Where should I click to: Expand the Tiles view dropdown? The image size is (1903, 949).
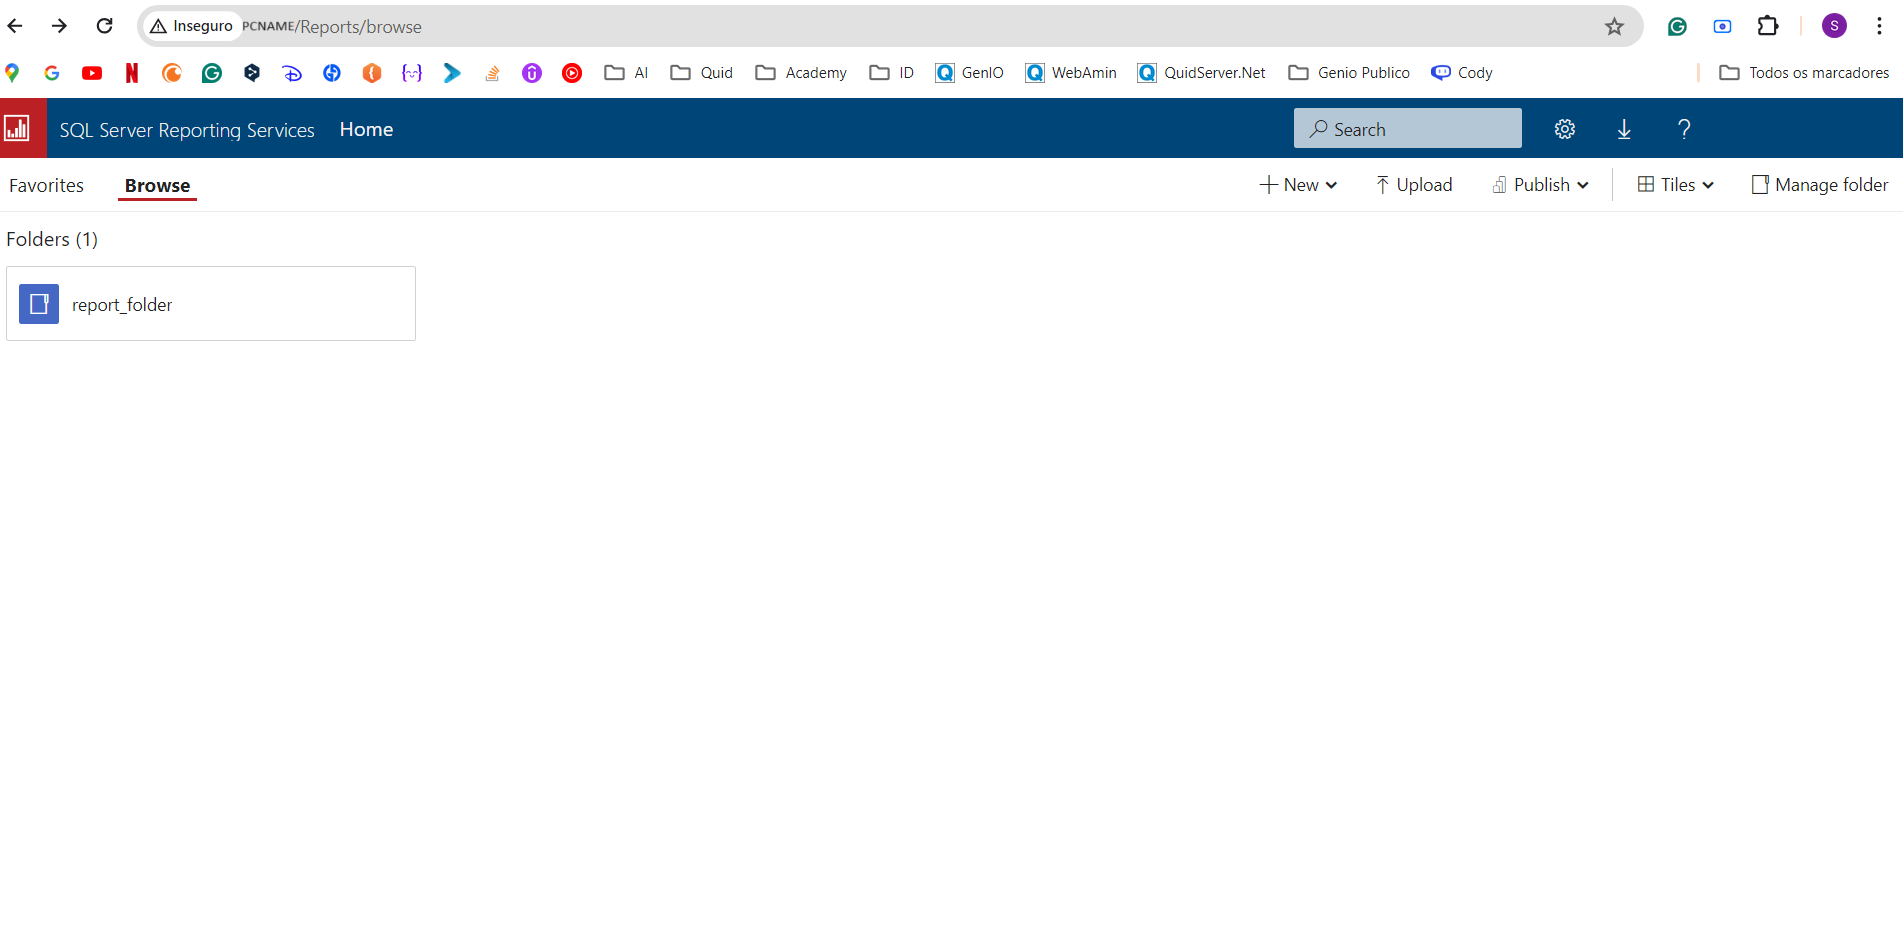coord(1676,185)
